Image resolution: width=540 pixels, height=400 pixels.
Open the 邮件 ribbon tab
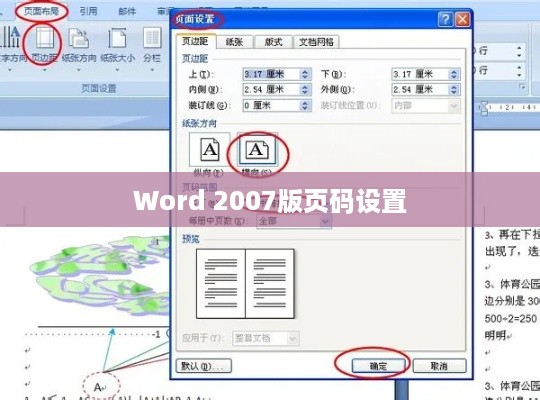(x=127, y=11)
